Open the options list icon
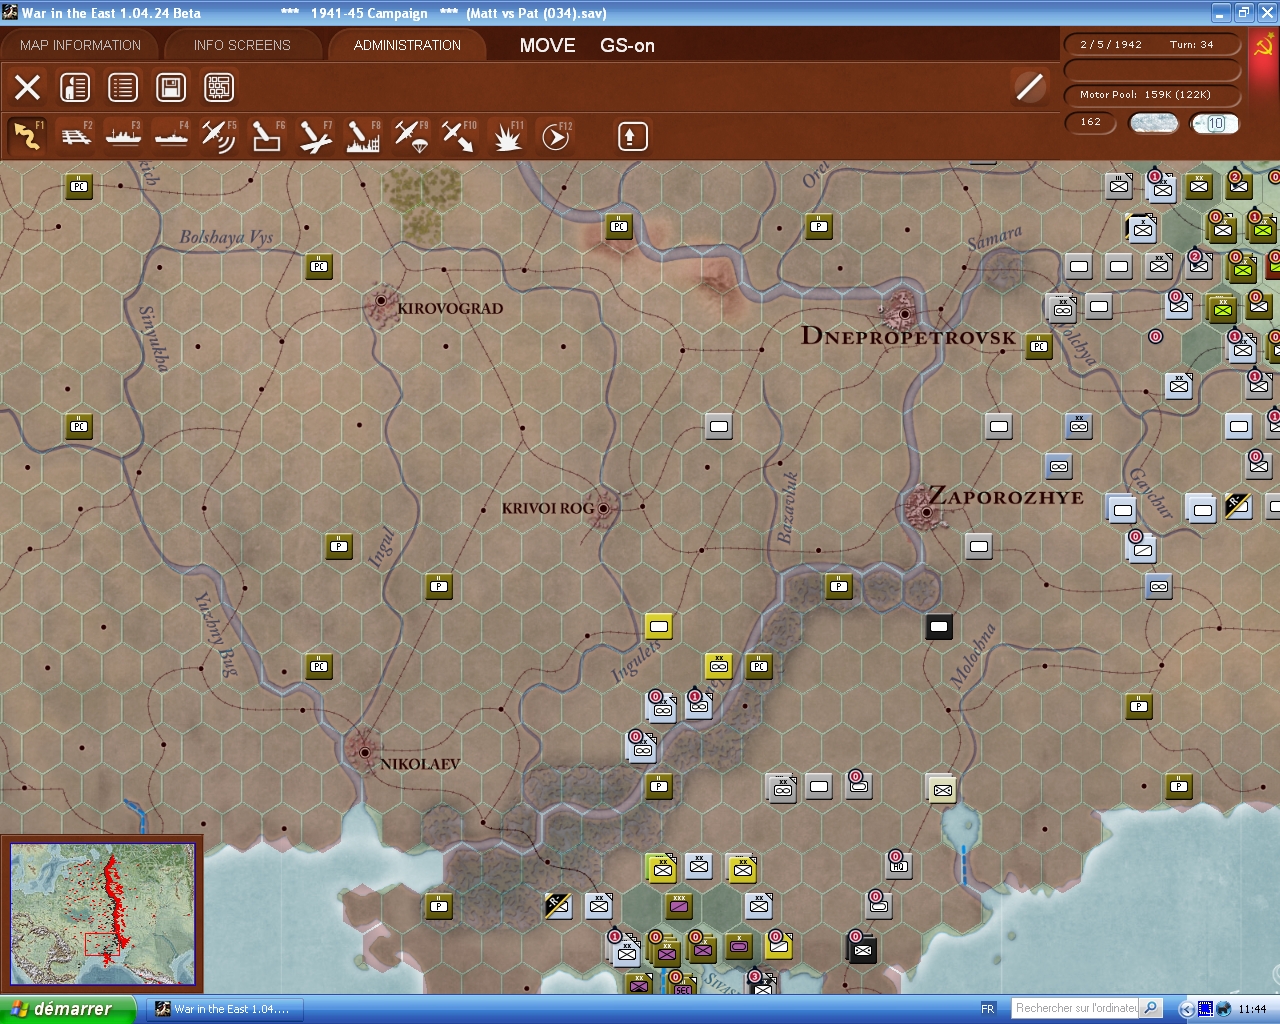Image resolution: width=1280 pixels, height=1024 pixels. (123, 87)
